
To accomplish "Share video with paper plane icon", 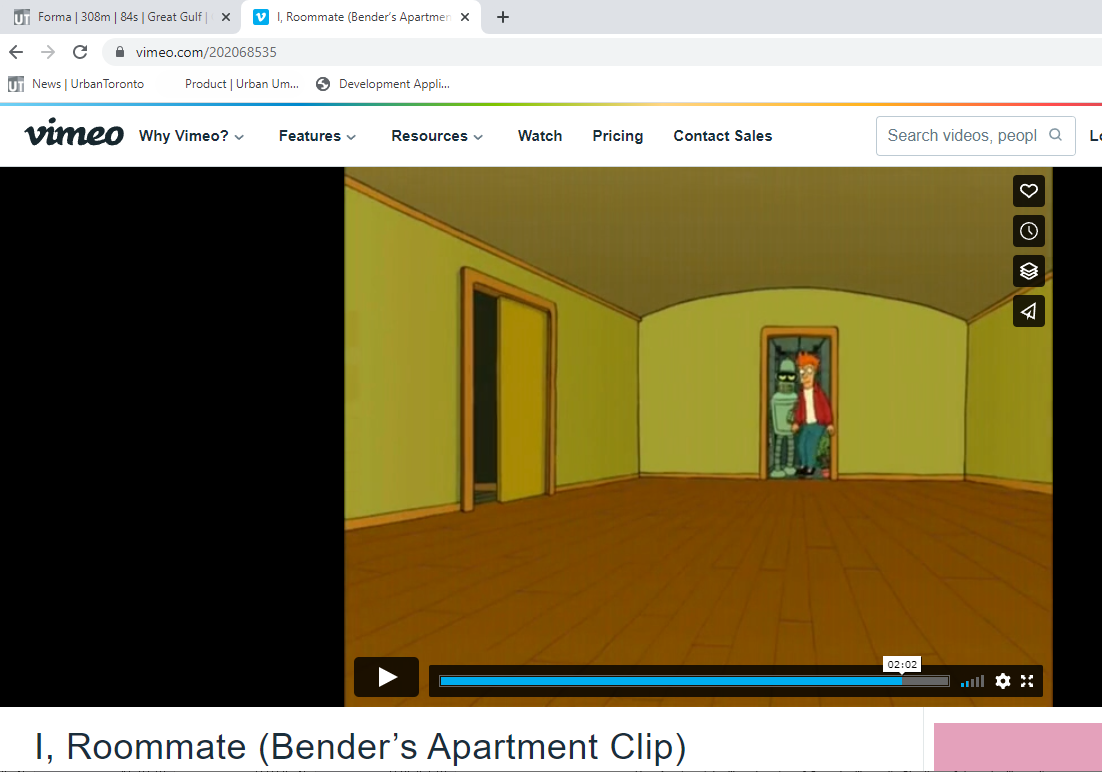I will [x=1028, y=311].
